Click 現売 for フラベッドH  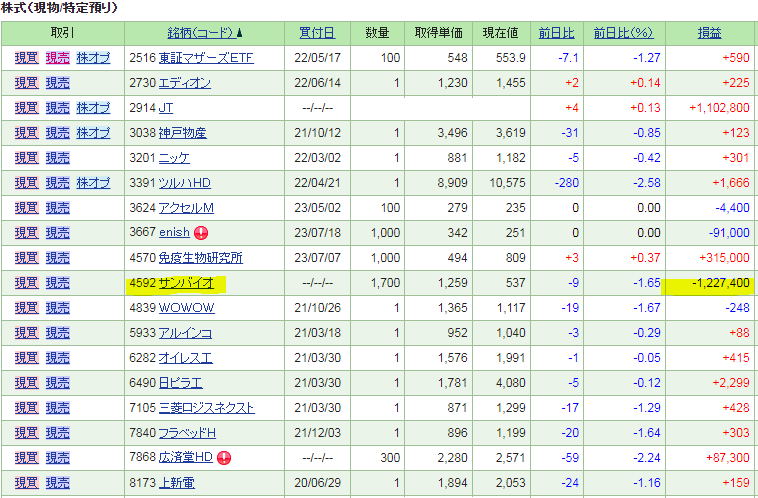point(58,433)
